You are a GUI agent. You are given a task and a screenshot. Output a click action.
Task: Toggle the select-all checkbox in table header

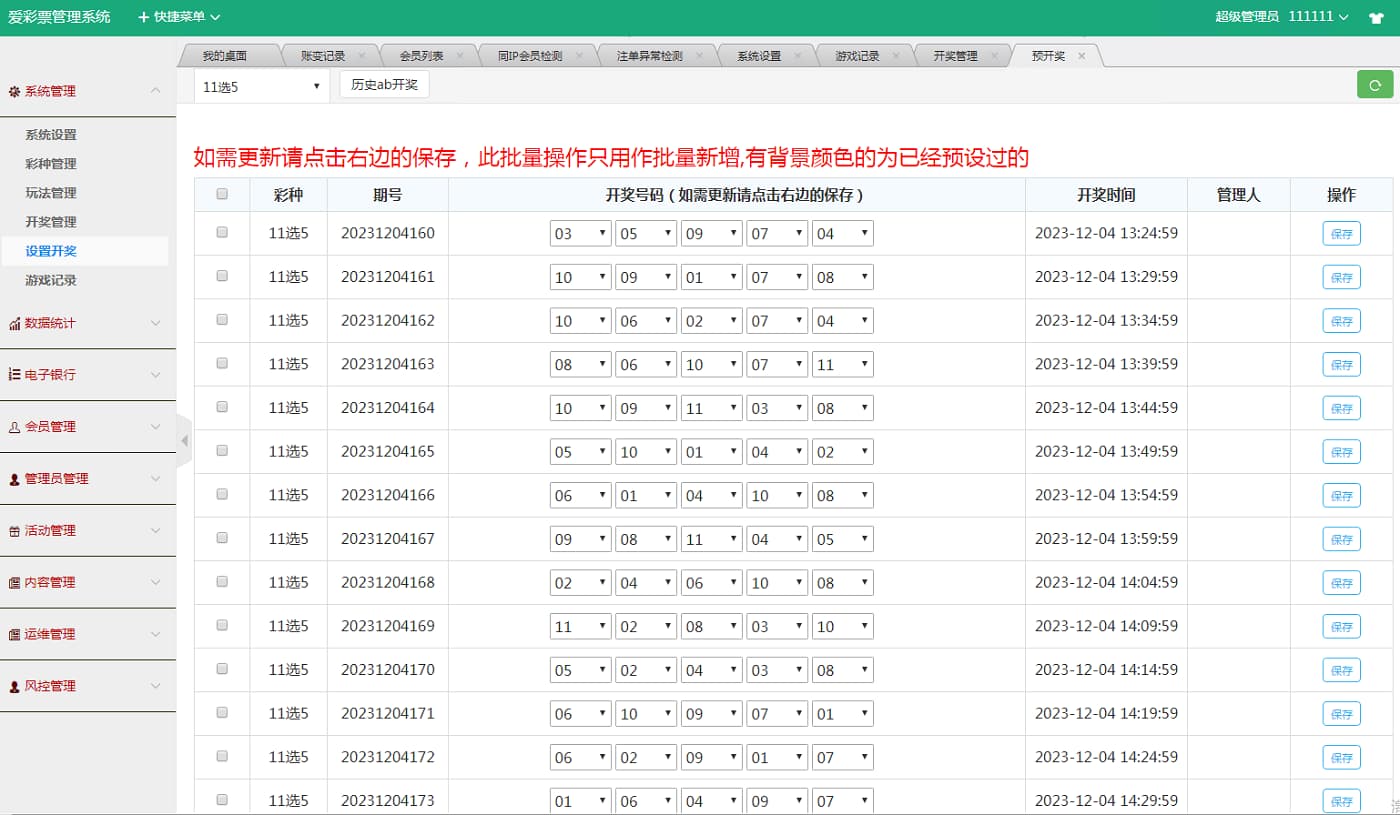(x=222, y=194)
